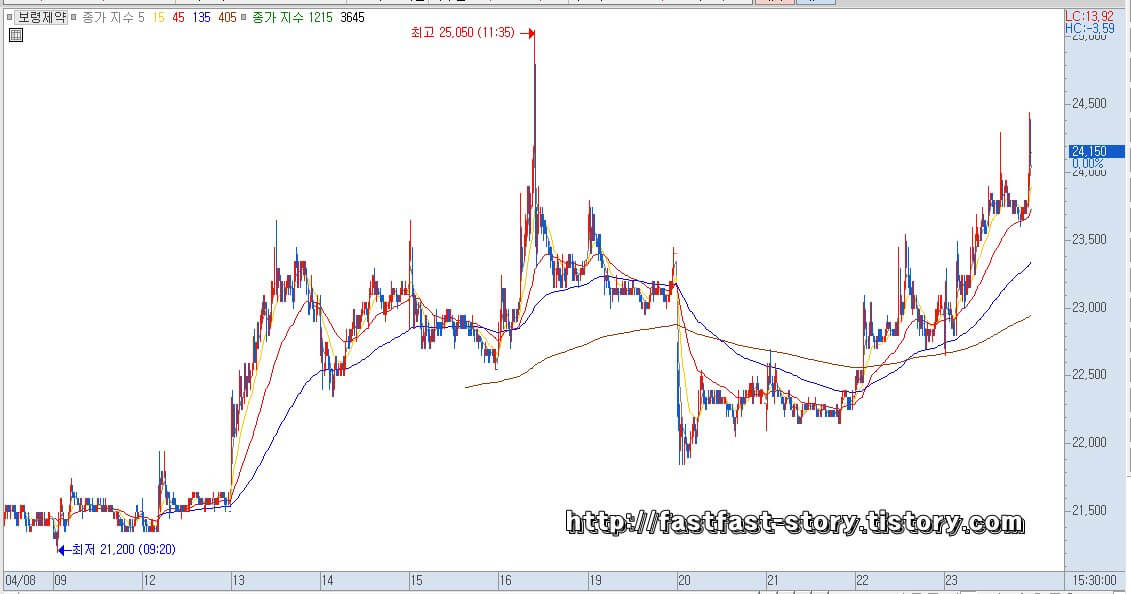Click the small square marker before 보령제약
This screenshot has height=594, width=1131.
point(9,17)
